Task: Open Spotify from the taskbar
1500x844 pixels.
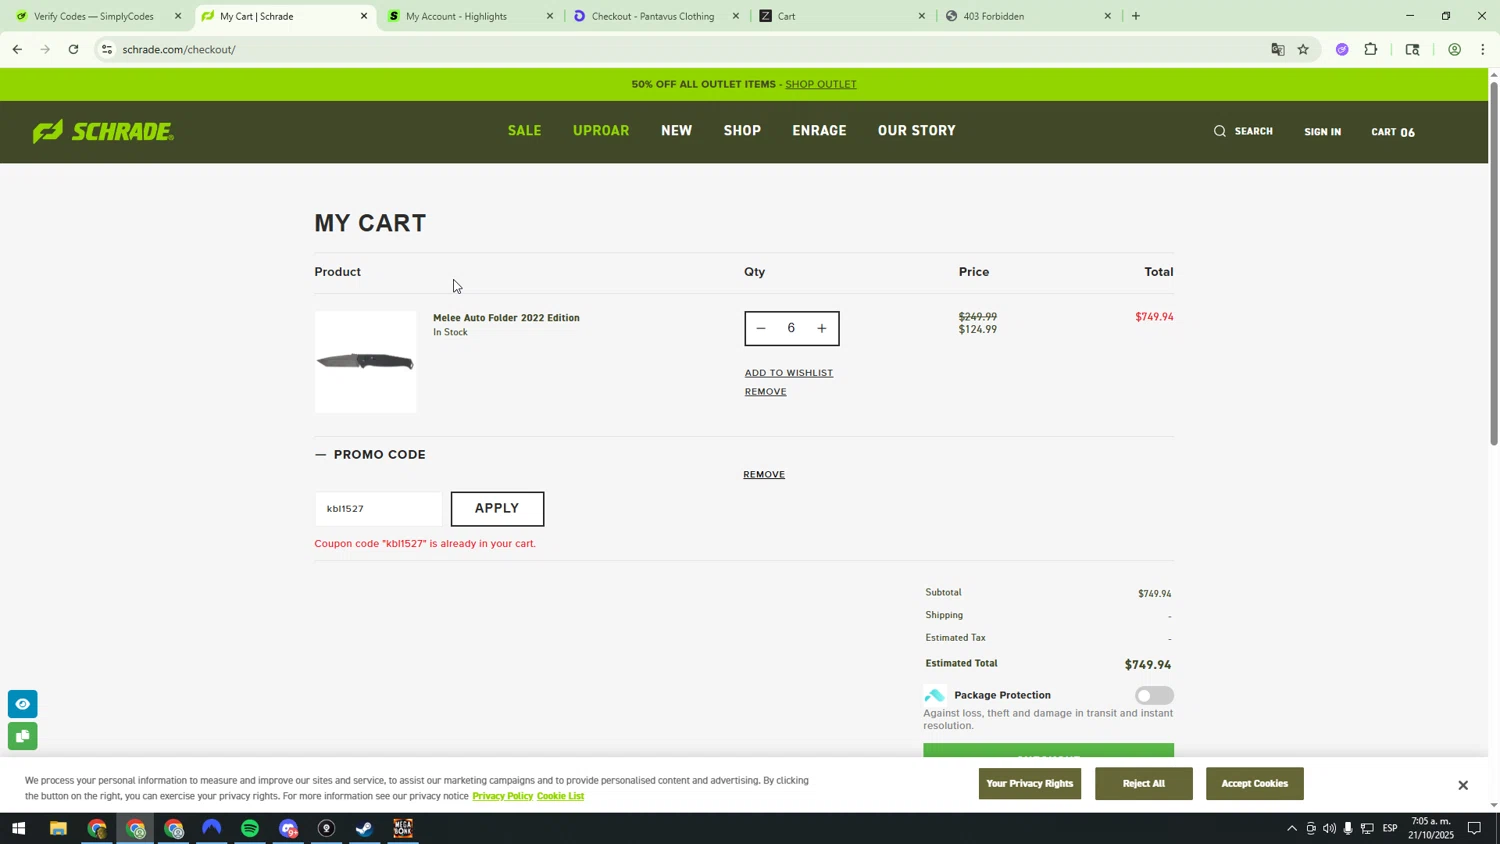Action: pos(250,829)
